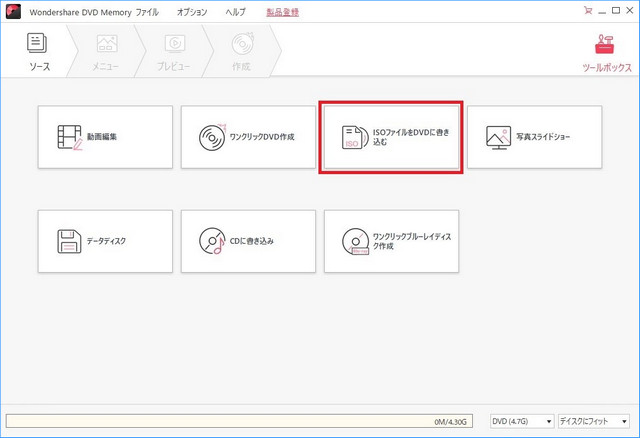This screenshot has width=640, height=438.
Task: Click the データディスク floppy icon
Action: 69,241
